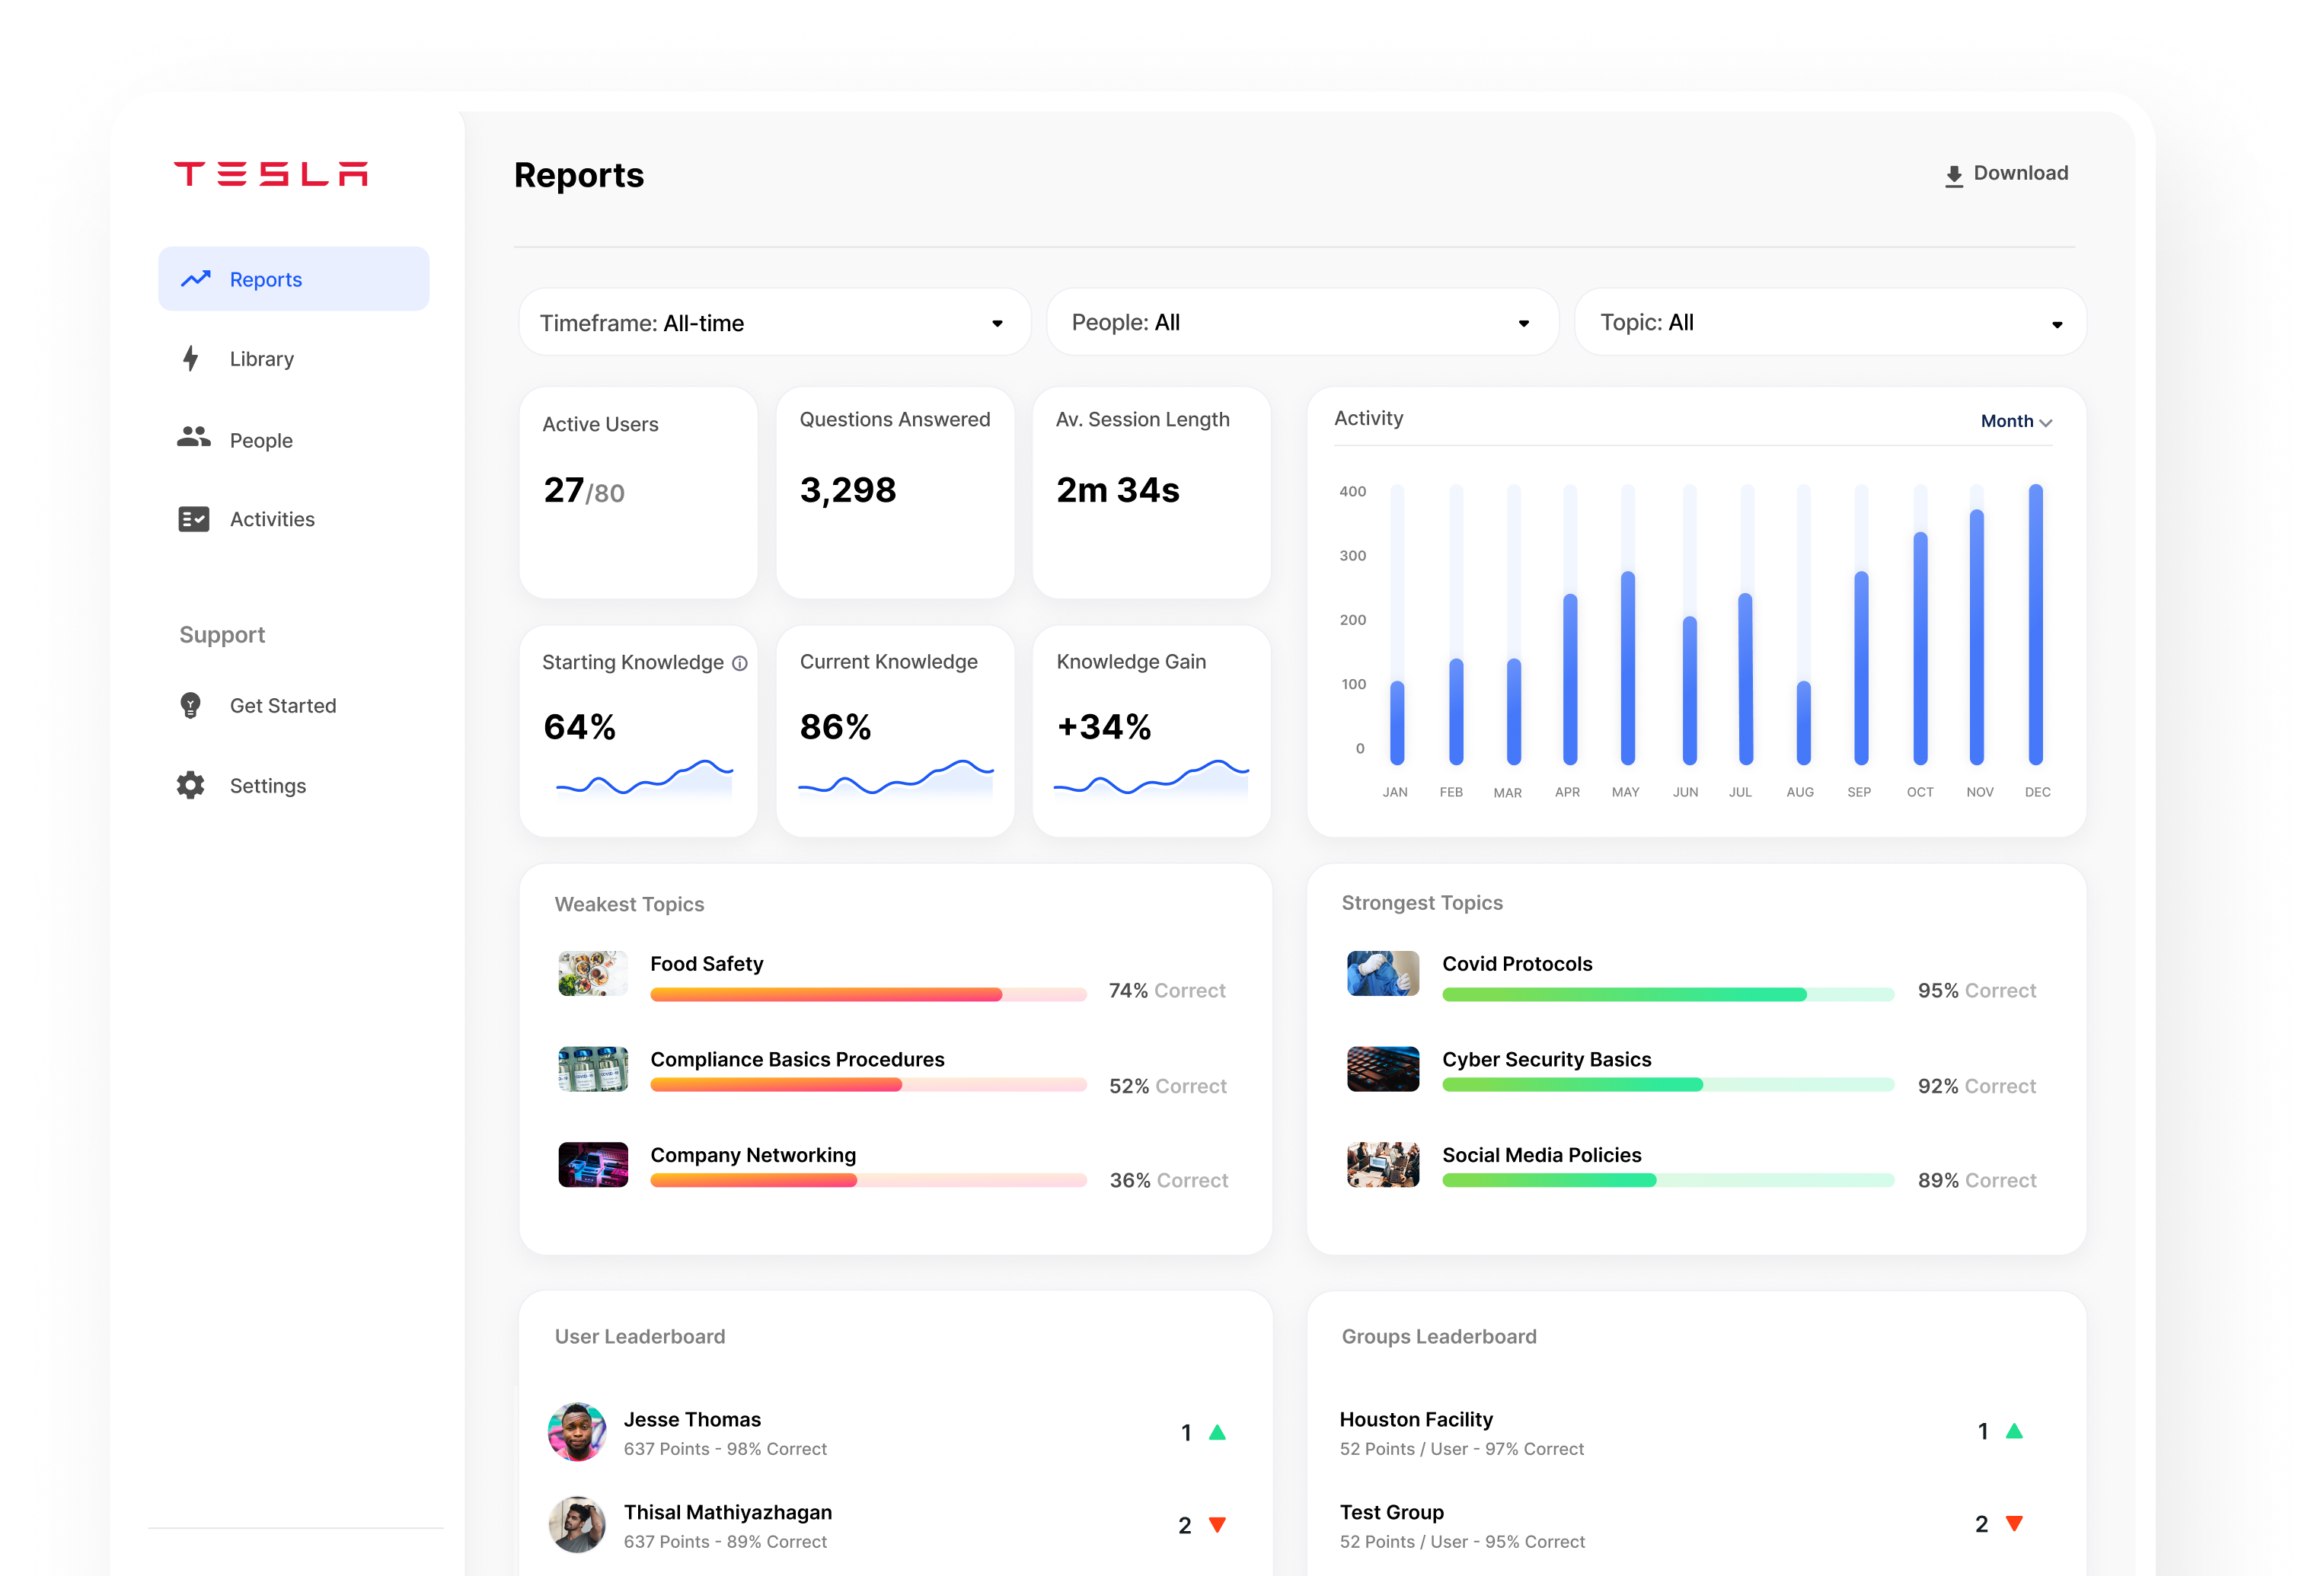Click the Download button text
This screenshot has width=2324, height=1576.
(2020, 173)
